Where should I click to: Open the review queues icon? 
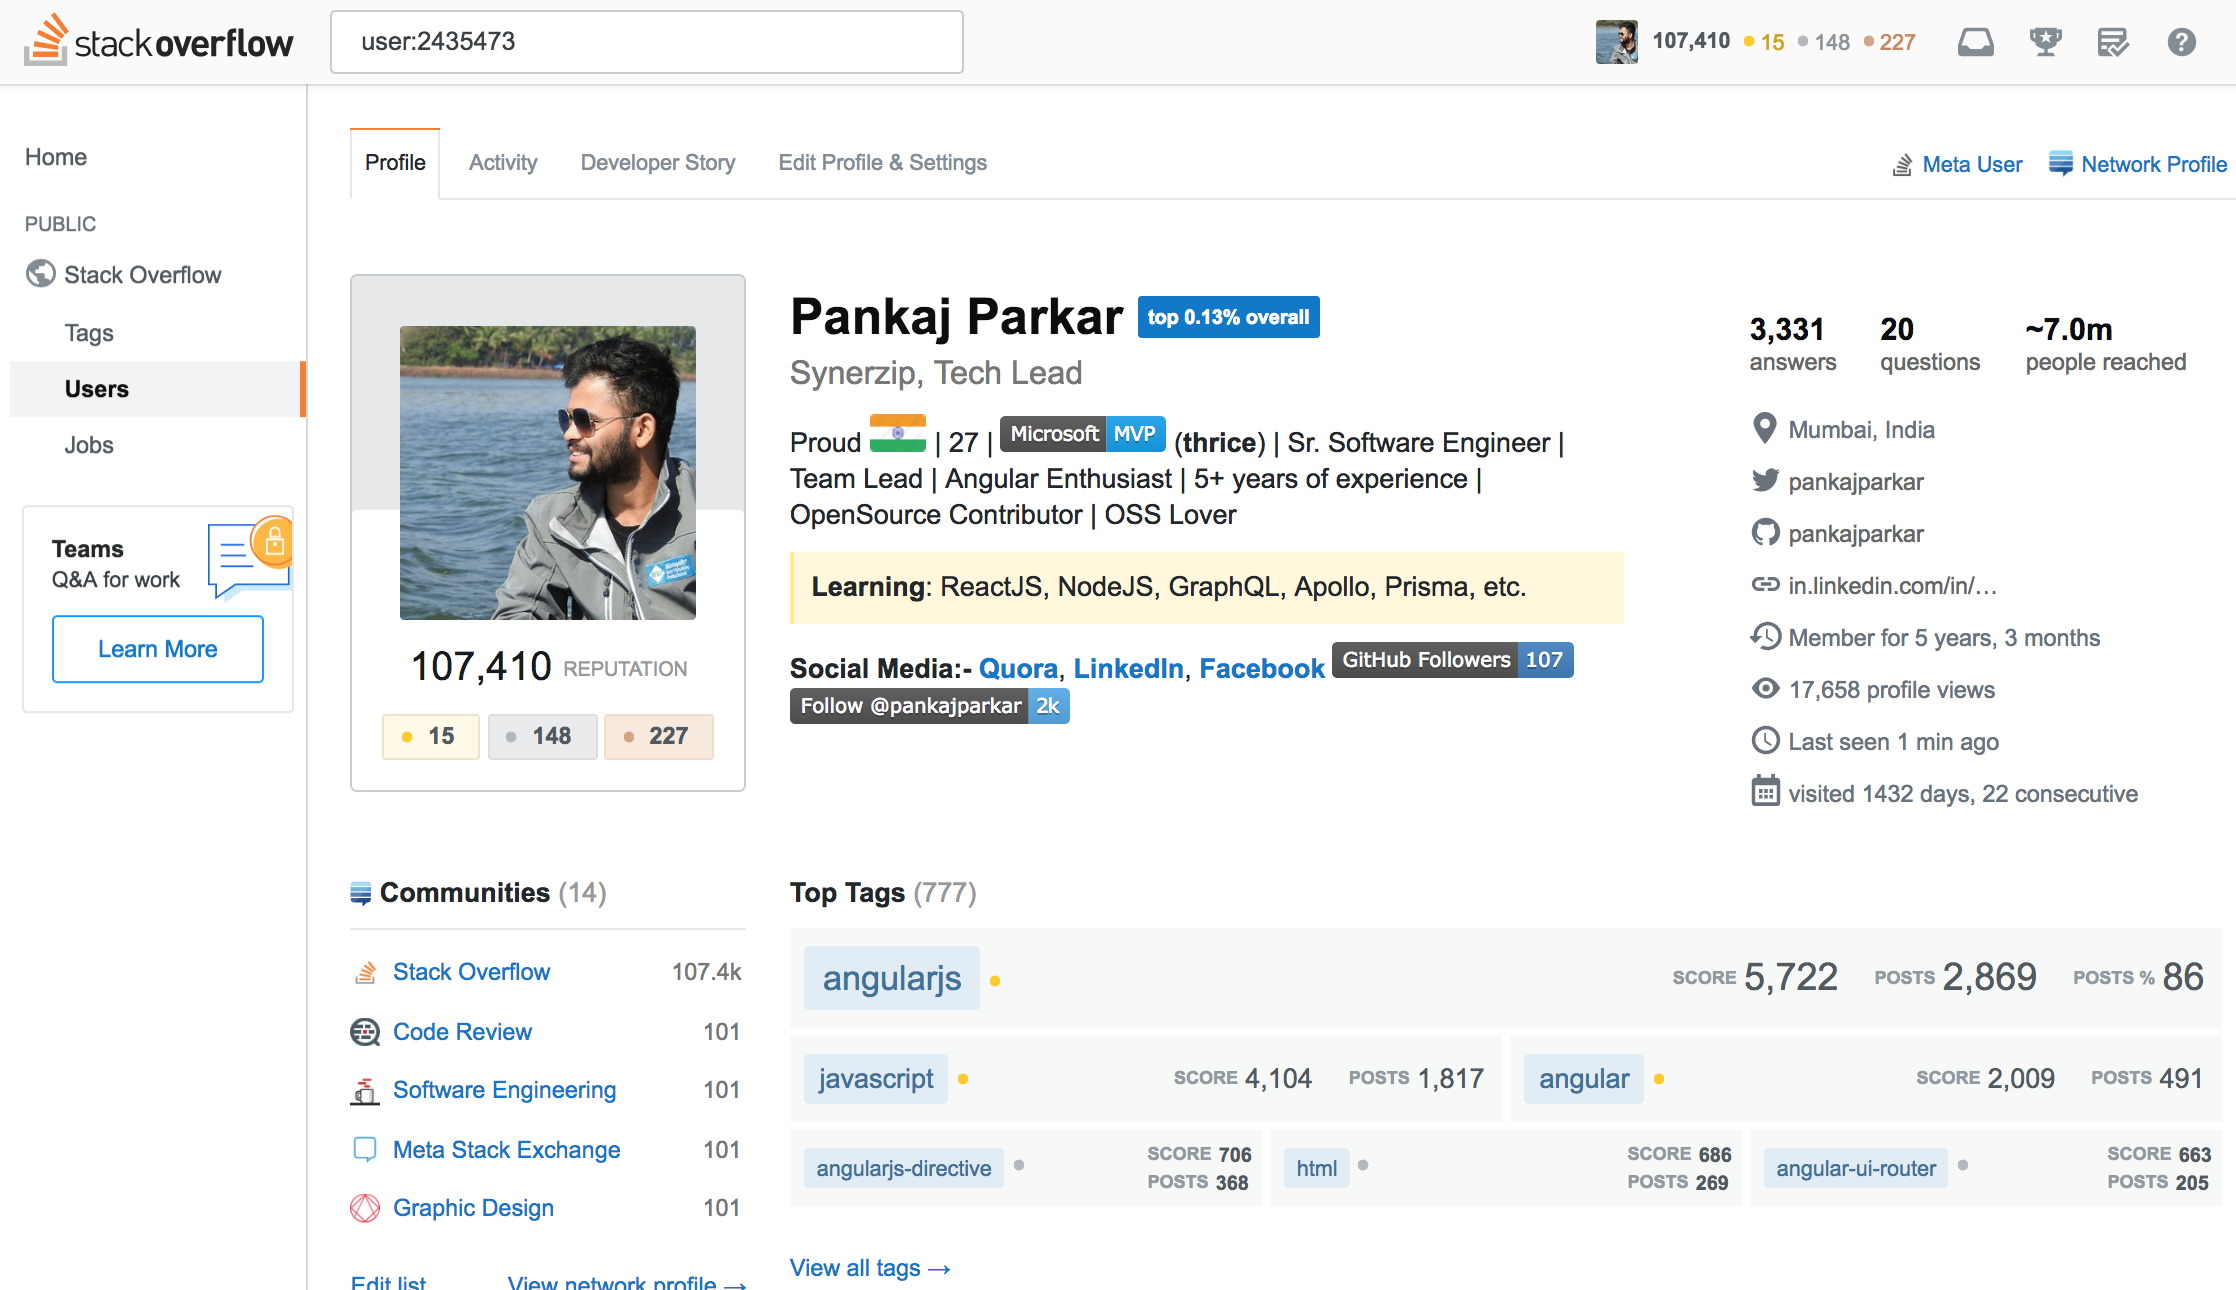(x=2113, y=42)
